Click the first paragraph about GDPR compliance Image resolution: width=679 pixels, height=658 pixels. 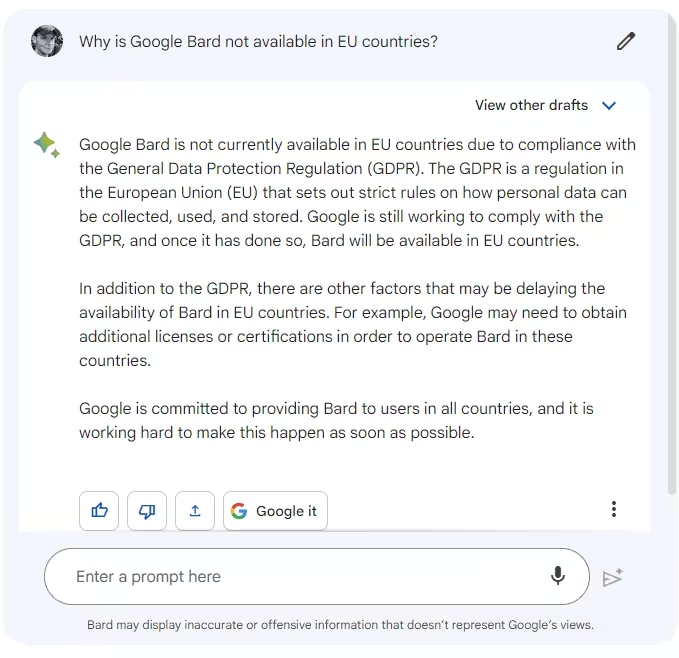click(x=357, y=192)
